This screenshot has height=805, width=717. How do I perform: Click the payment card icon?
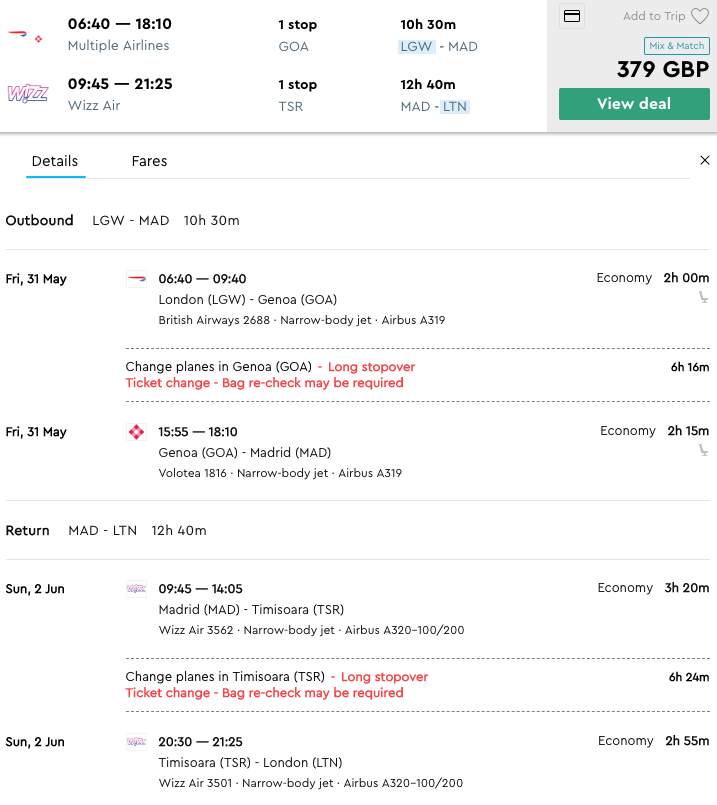572,16
